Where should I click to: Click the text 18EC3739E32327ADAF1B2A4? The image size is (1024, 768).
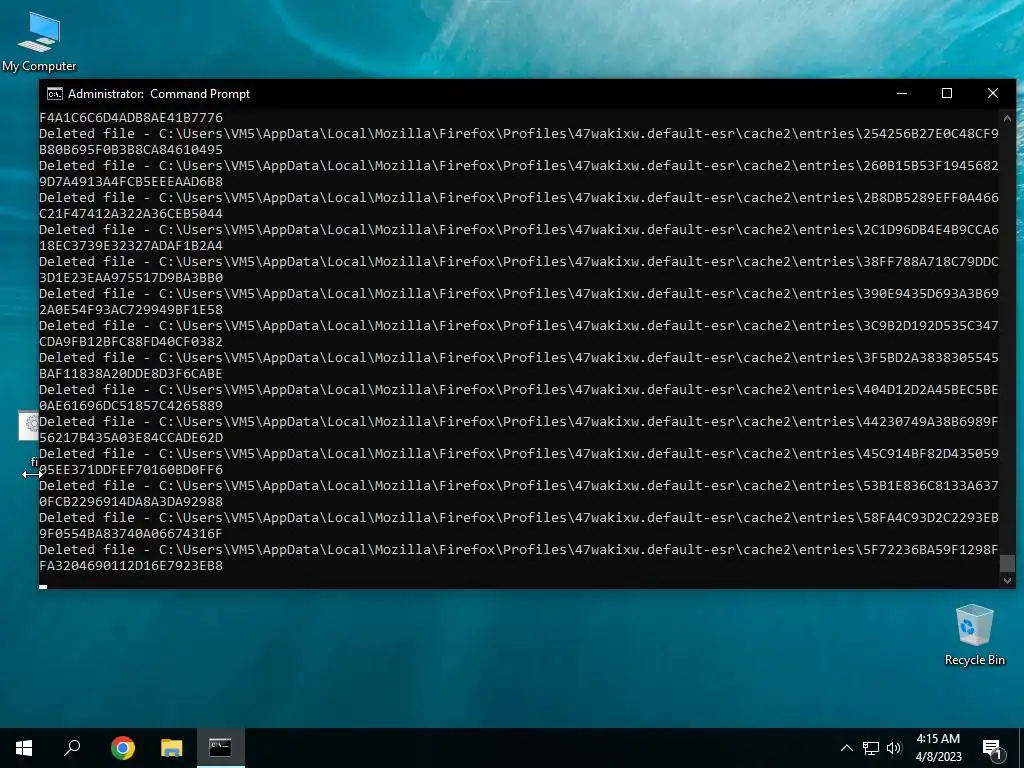tap(131, 246)
